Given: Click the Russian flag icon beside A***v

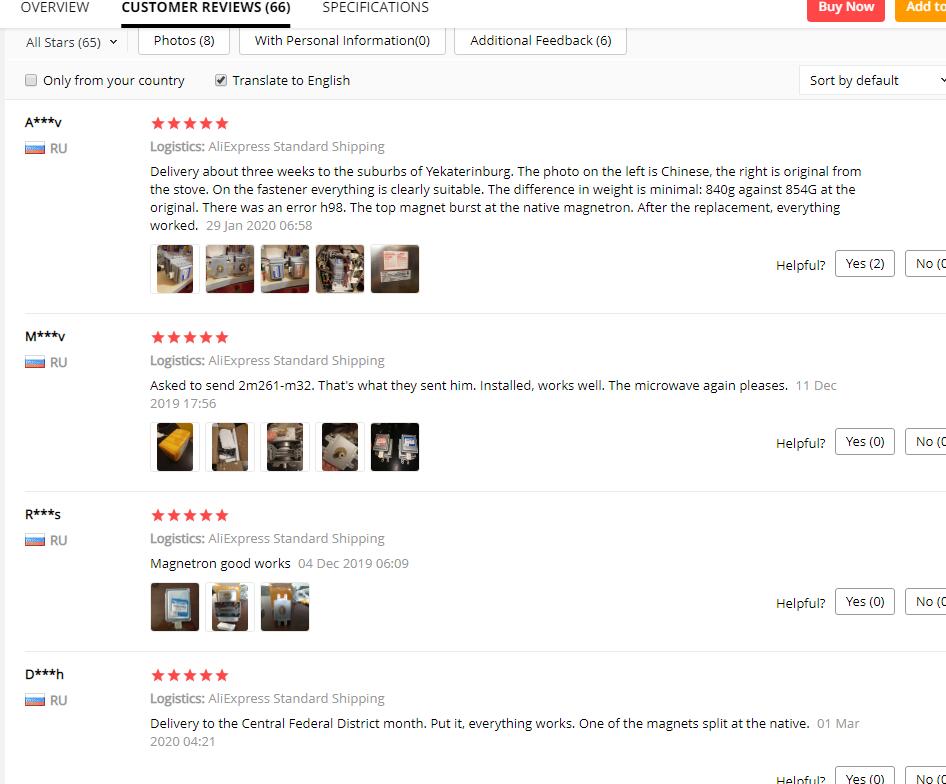Looking at the screenshot, I should pyautogui.click(x=35, y=148).
